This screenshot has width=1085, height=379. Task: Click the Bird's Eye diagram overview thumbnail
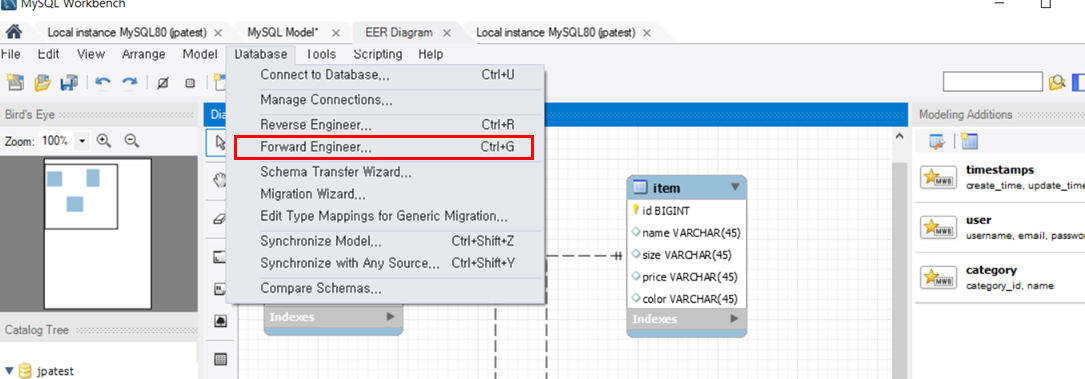click(98, 234)
